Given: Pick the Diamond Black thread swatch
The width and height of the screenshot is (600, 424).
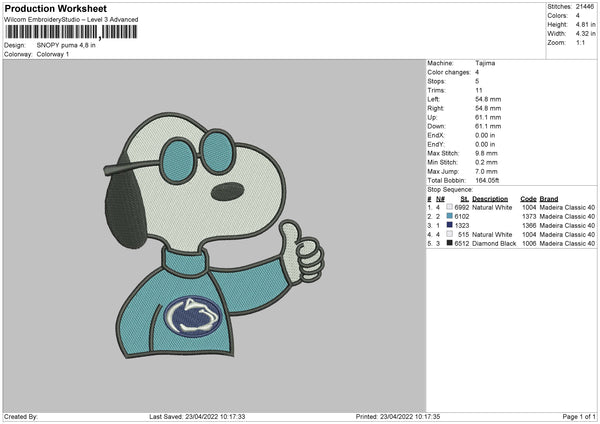Looking at the screenshot, I should (x=451, y=243).
